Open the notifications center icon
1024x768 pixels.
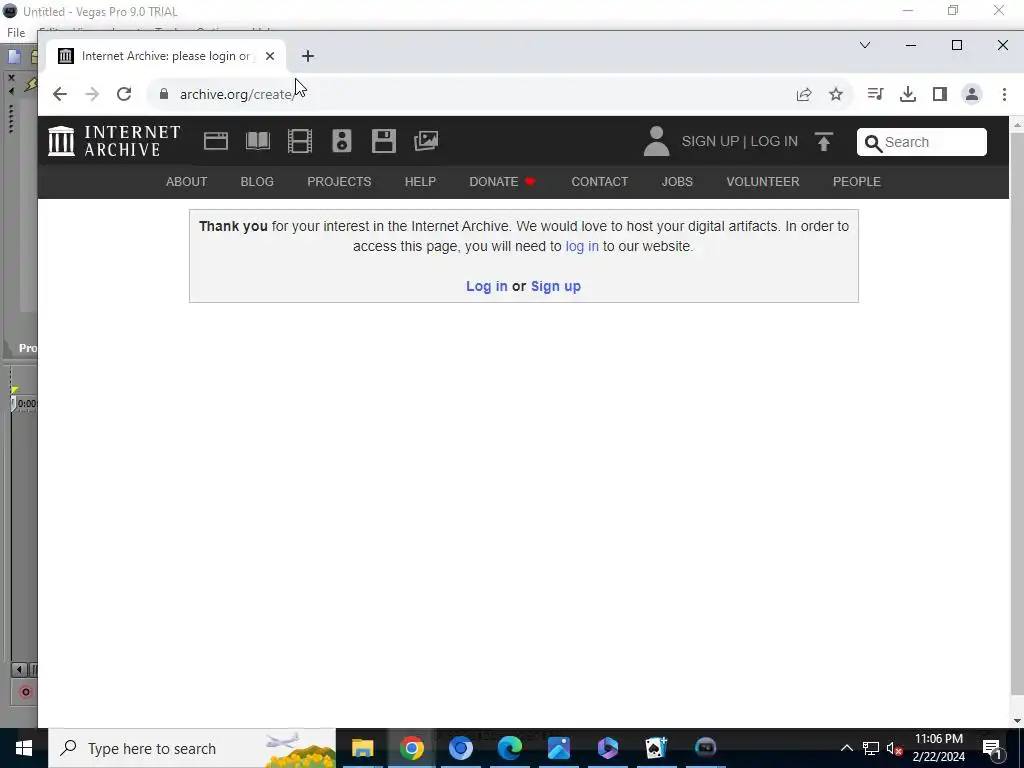993,748
